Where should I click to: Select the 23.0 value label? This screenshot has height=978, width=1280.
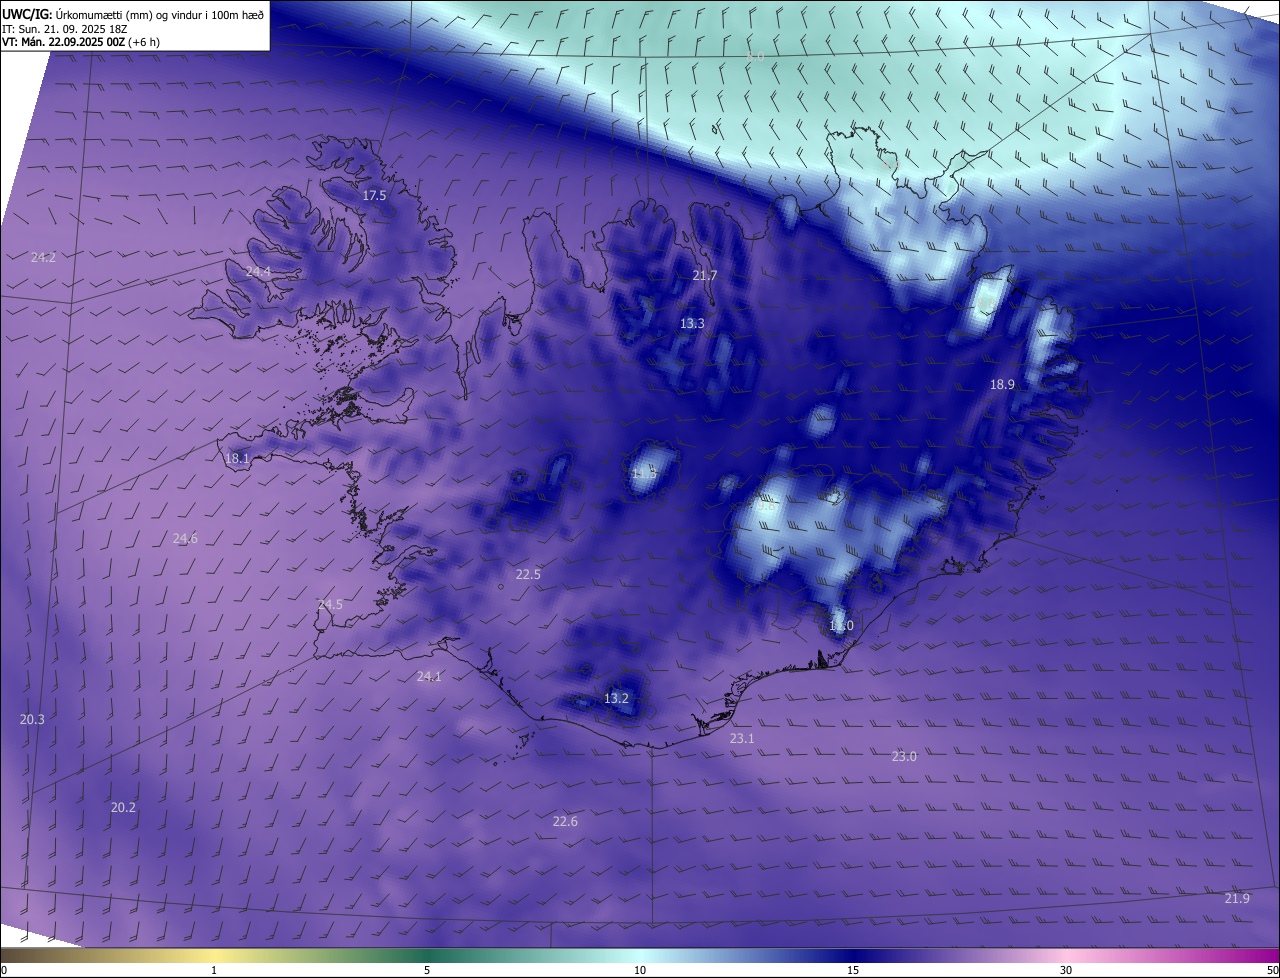tap(904, 756)
